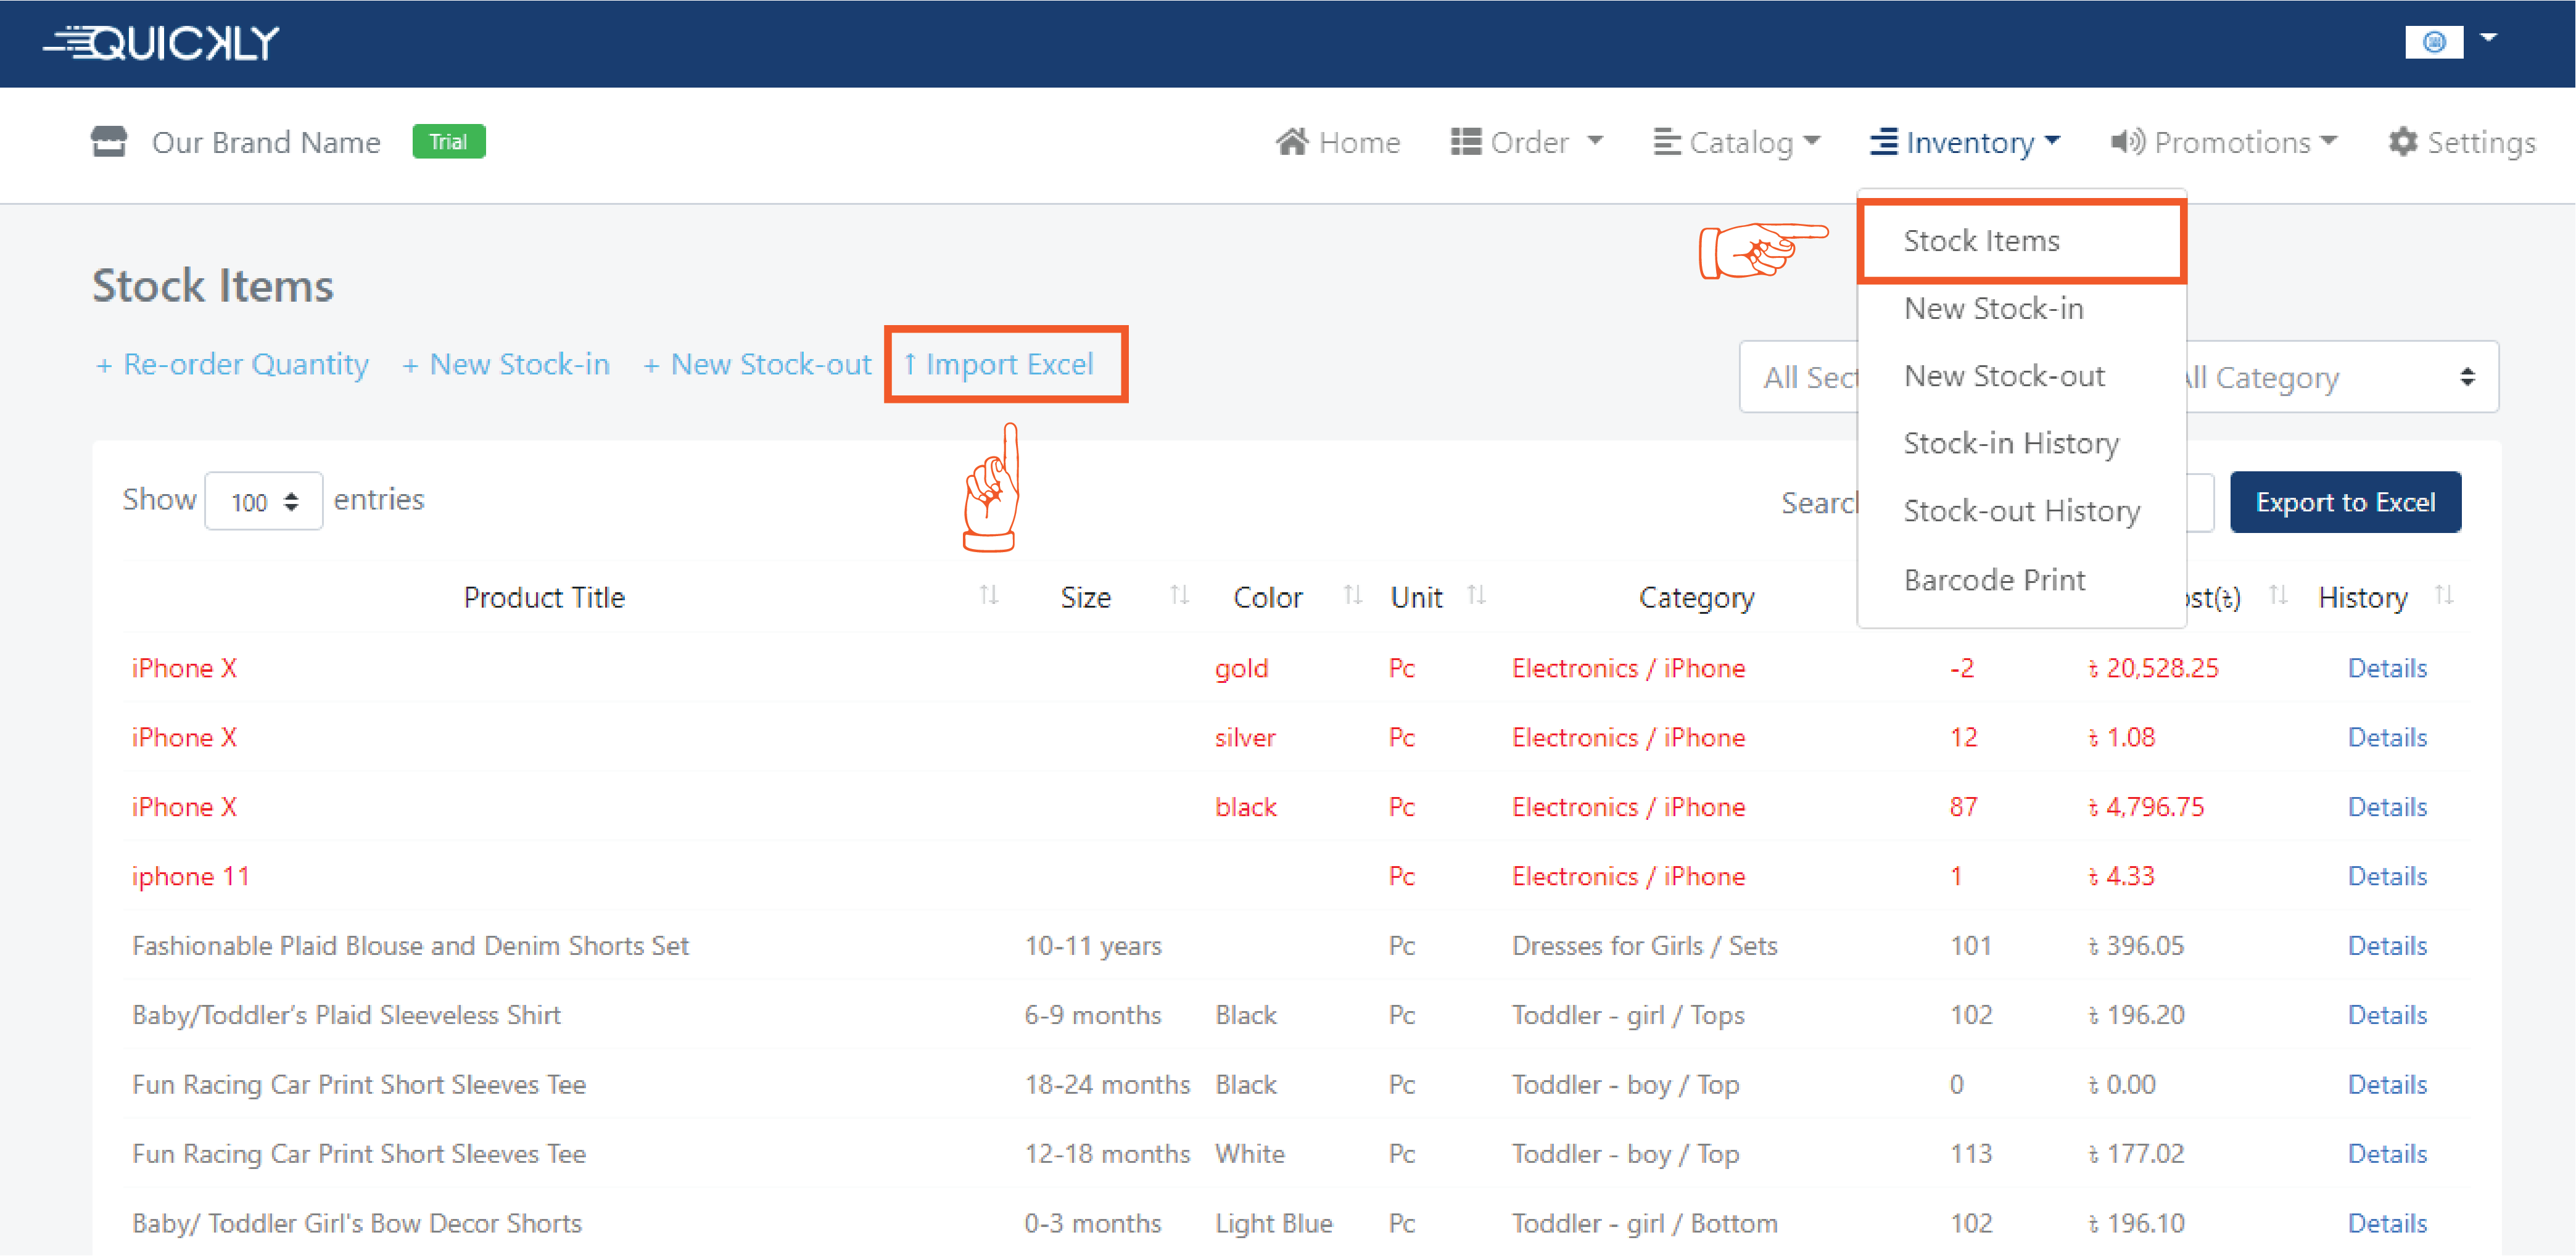Sort the Unit column using arrows

coord(1476,596)
